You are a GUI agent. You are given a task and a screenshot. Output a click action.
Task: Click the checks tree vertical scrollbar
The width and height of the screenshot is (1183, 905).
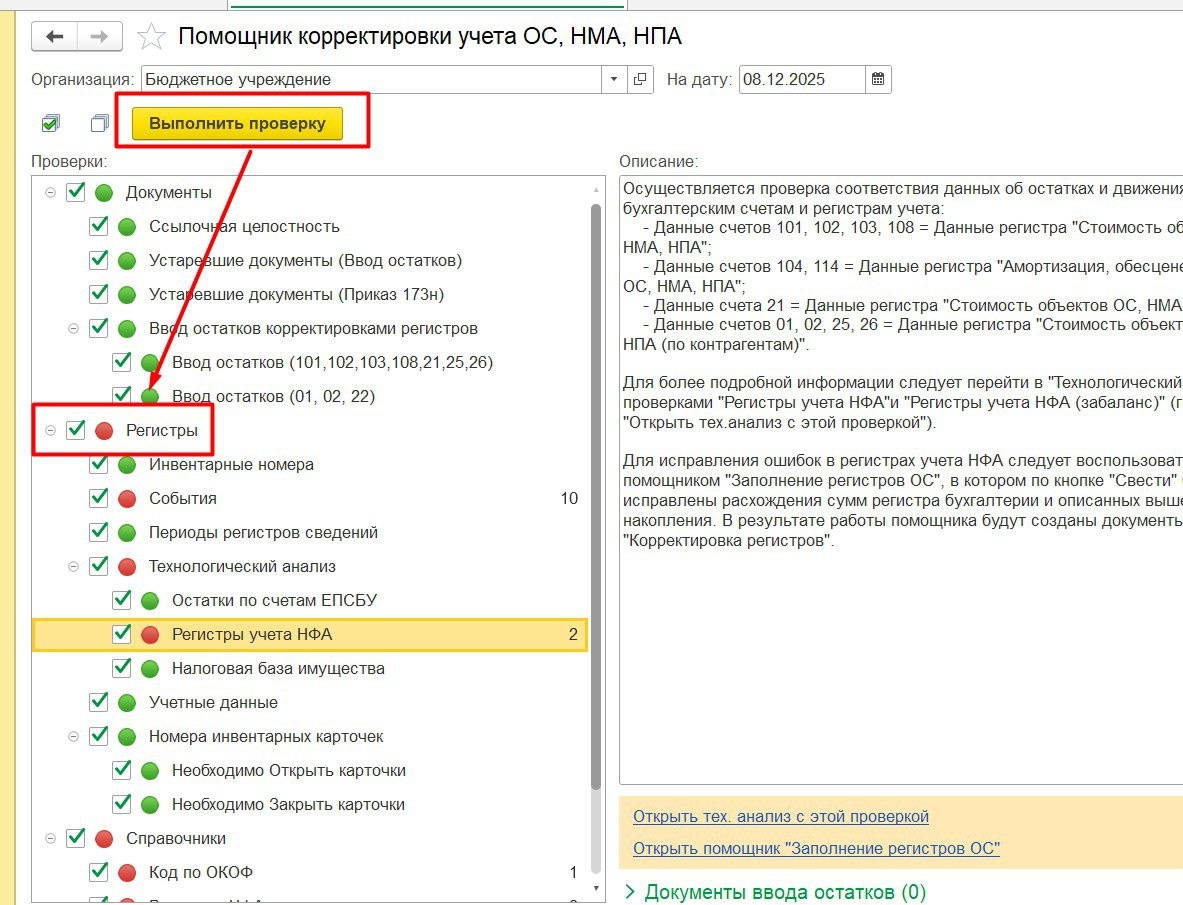(x=596, y=498)
